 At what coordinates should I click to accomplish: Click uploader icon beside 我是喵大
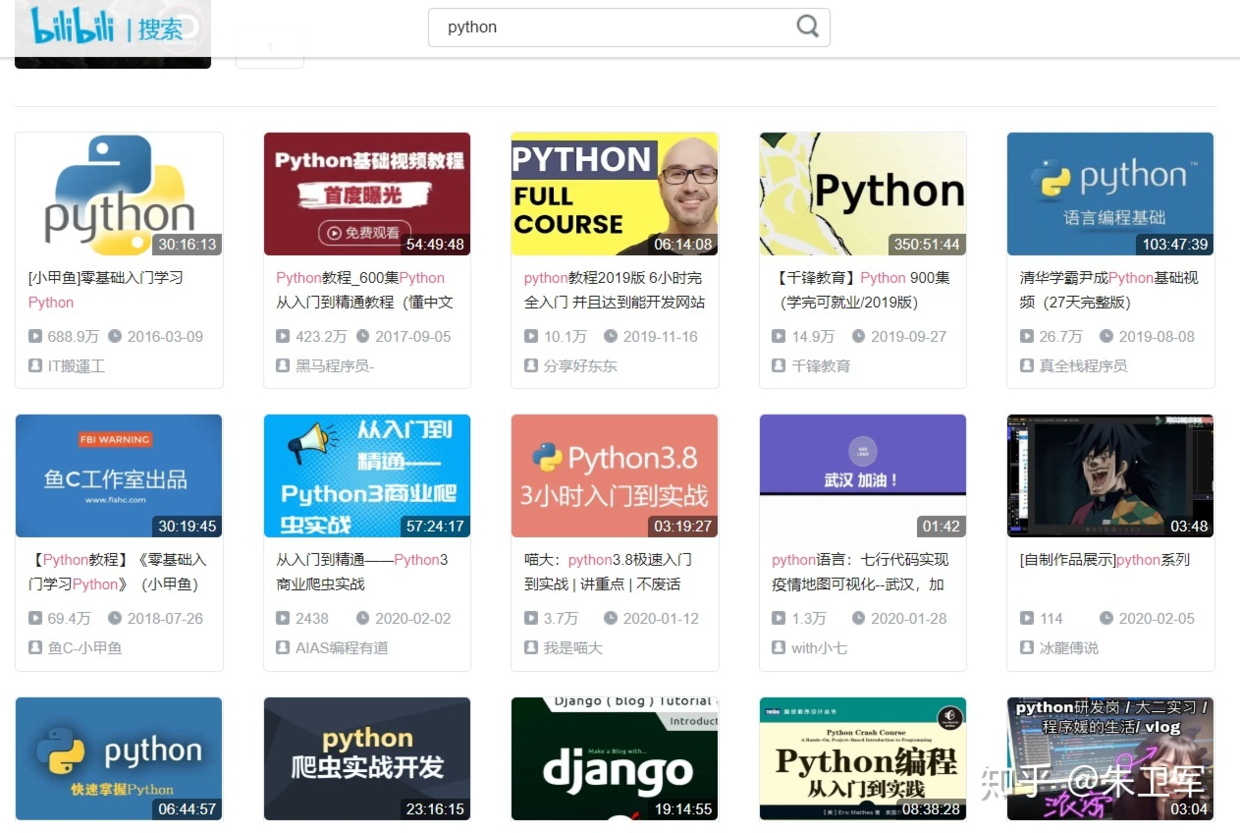pos(531,648)
